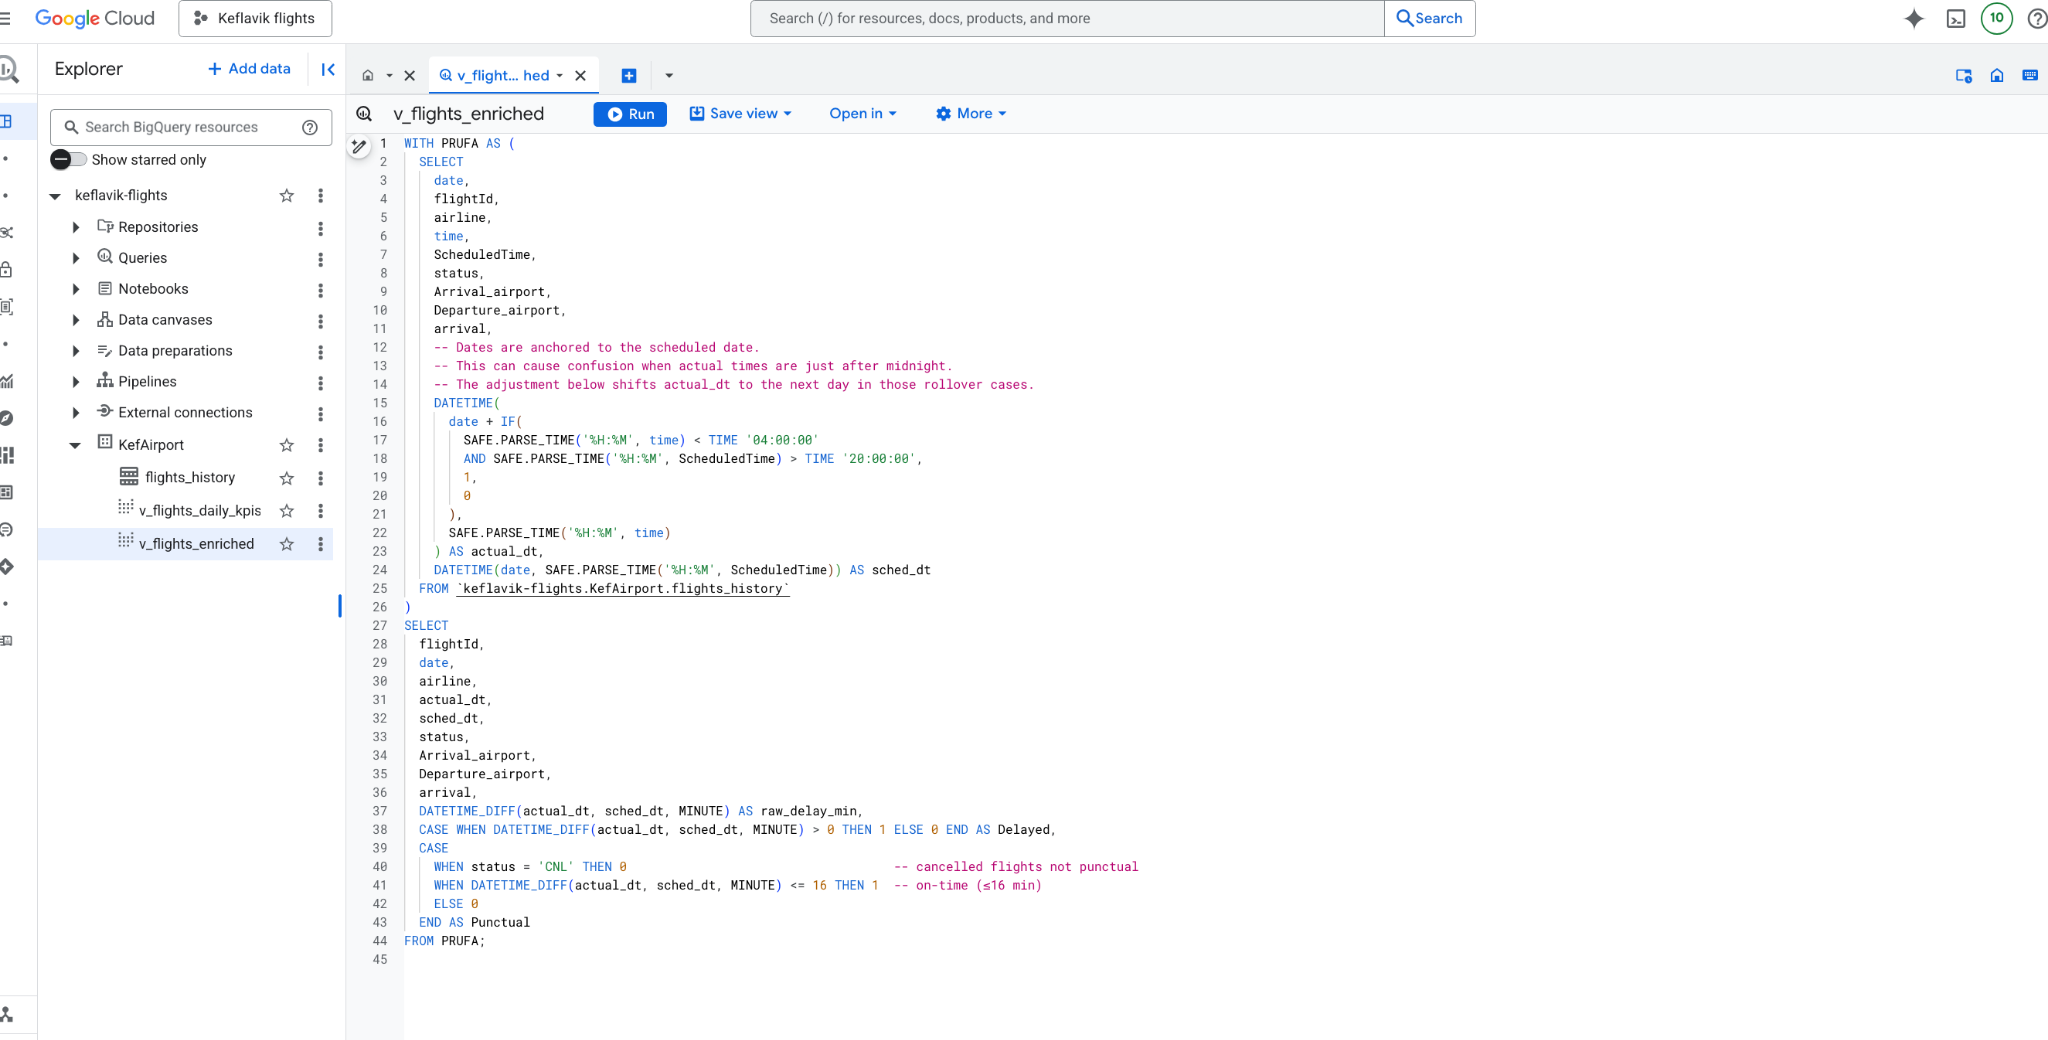The width and height of the screenshot is (2048, 1040).
Task: Open the keyboard shortcuts panel
Action: point(2029,75)
